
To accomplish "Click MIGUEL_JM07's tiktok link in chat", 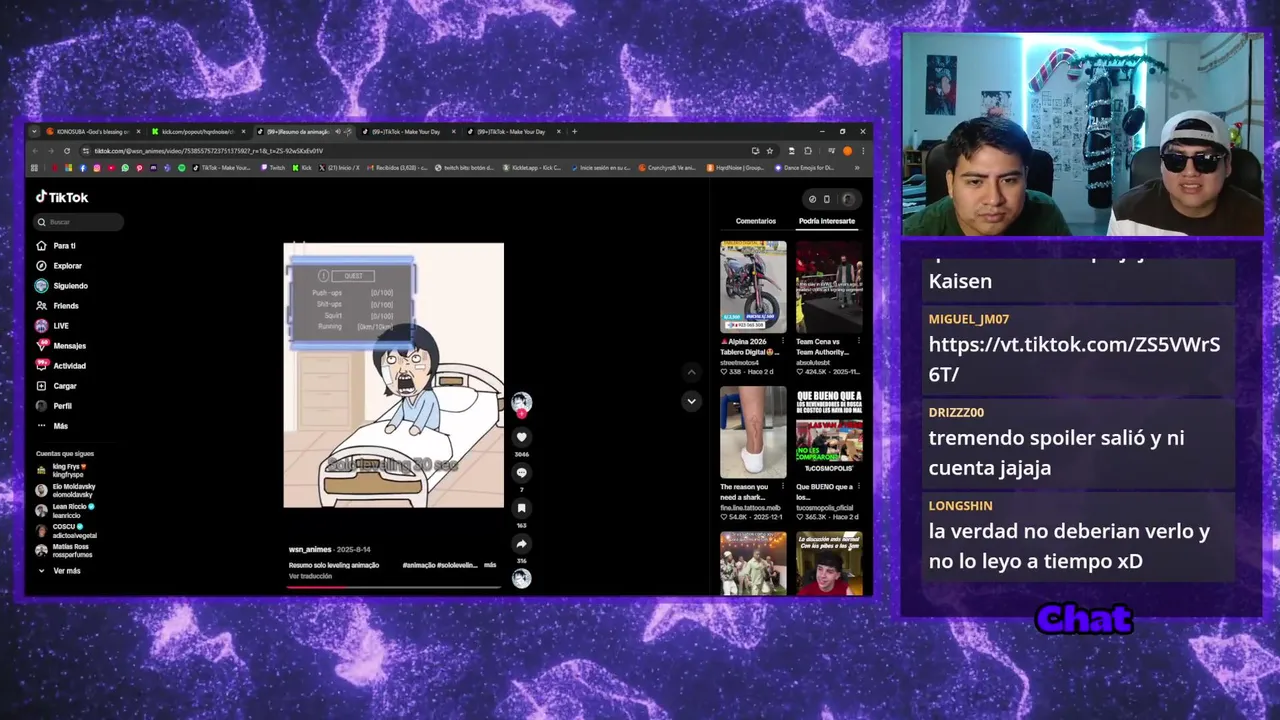I will 1074,359.
